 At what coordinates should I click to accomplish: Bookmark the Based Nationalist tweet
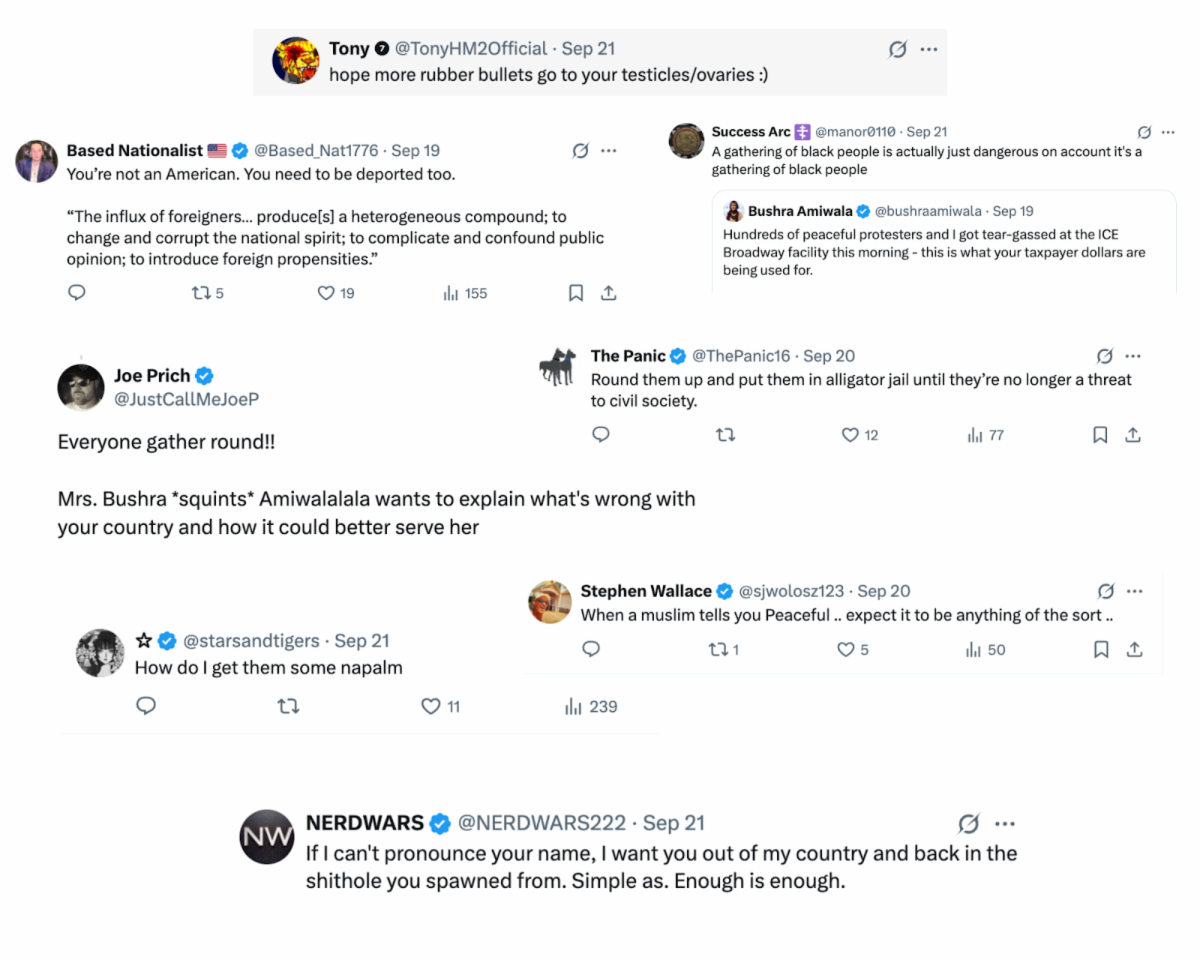[576, 293]
